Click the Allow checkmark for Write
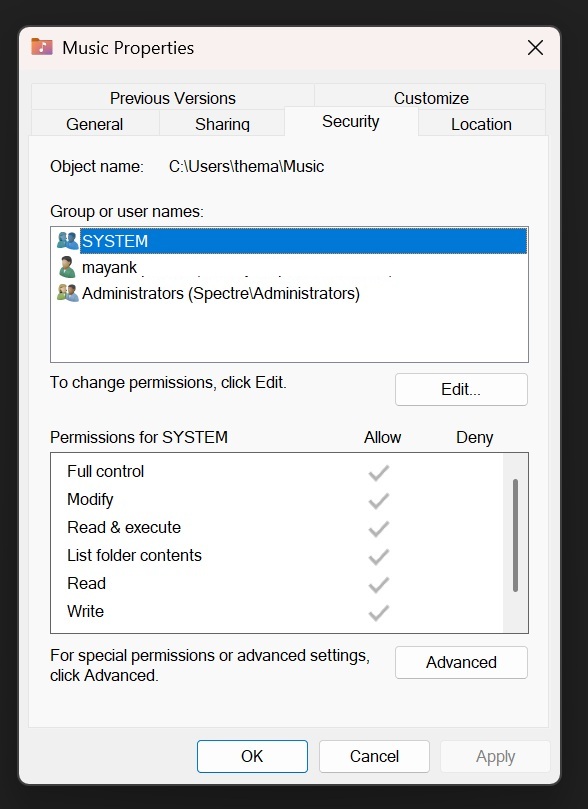Screen dimensions: 588x809 pyautogui.click(x=378, y=611)
